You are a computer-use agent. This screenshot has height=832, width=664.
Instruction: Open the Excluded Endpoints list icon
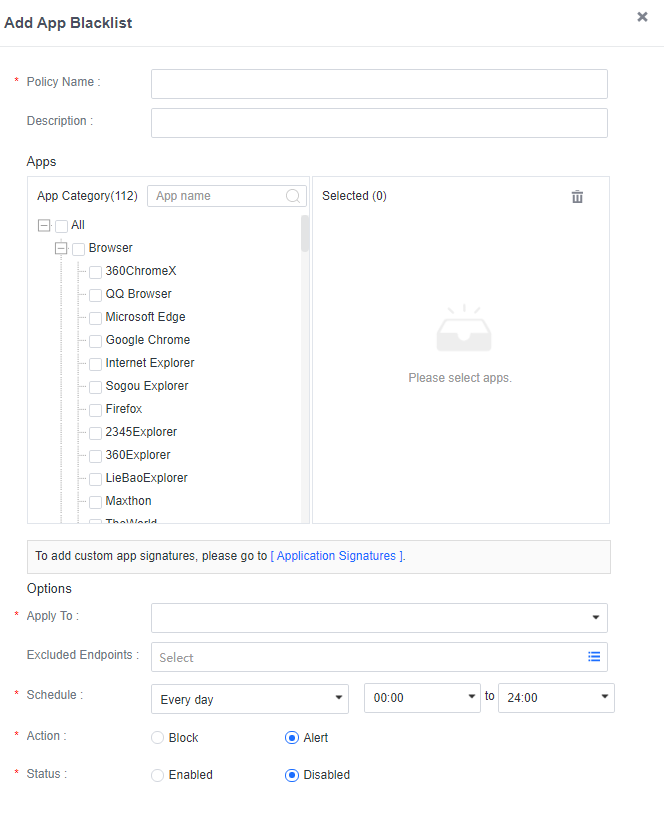click(x=594, y=657)
